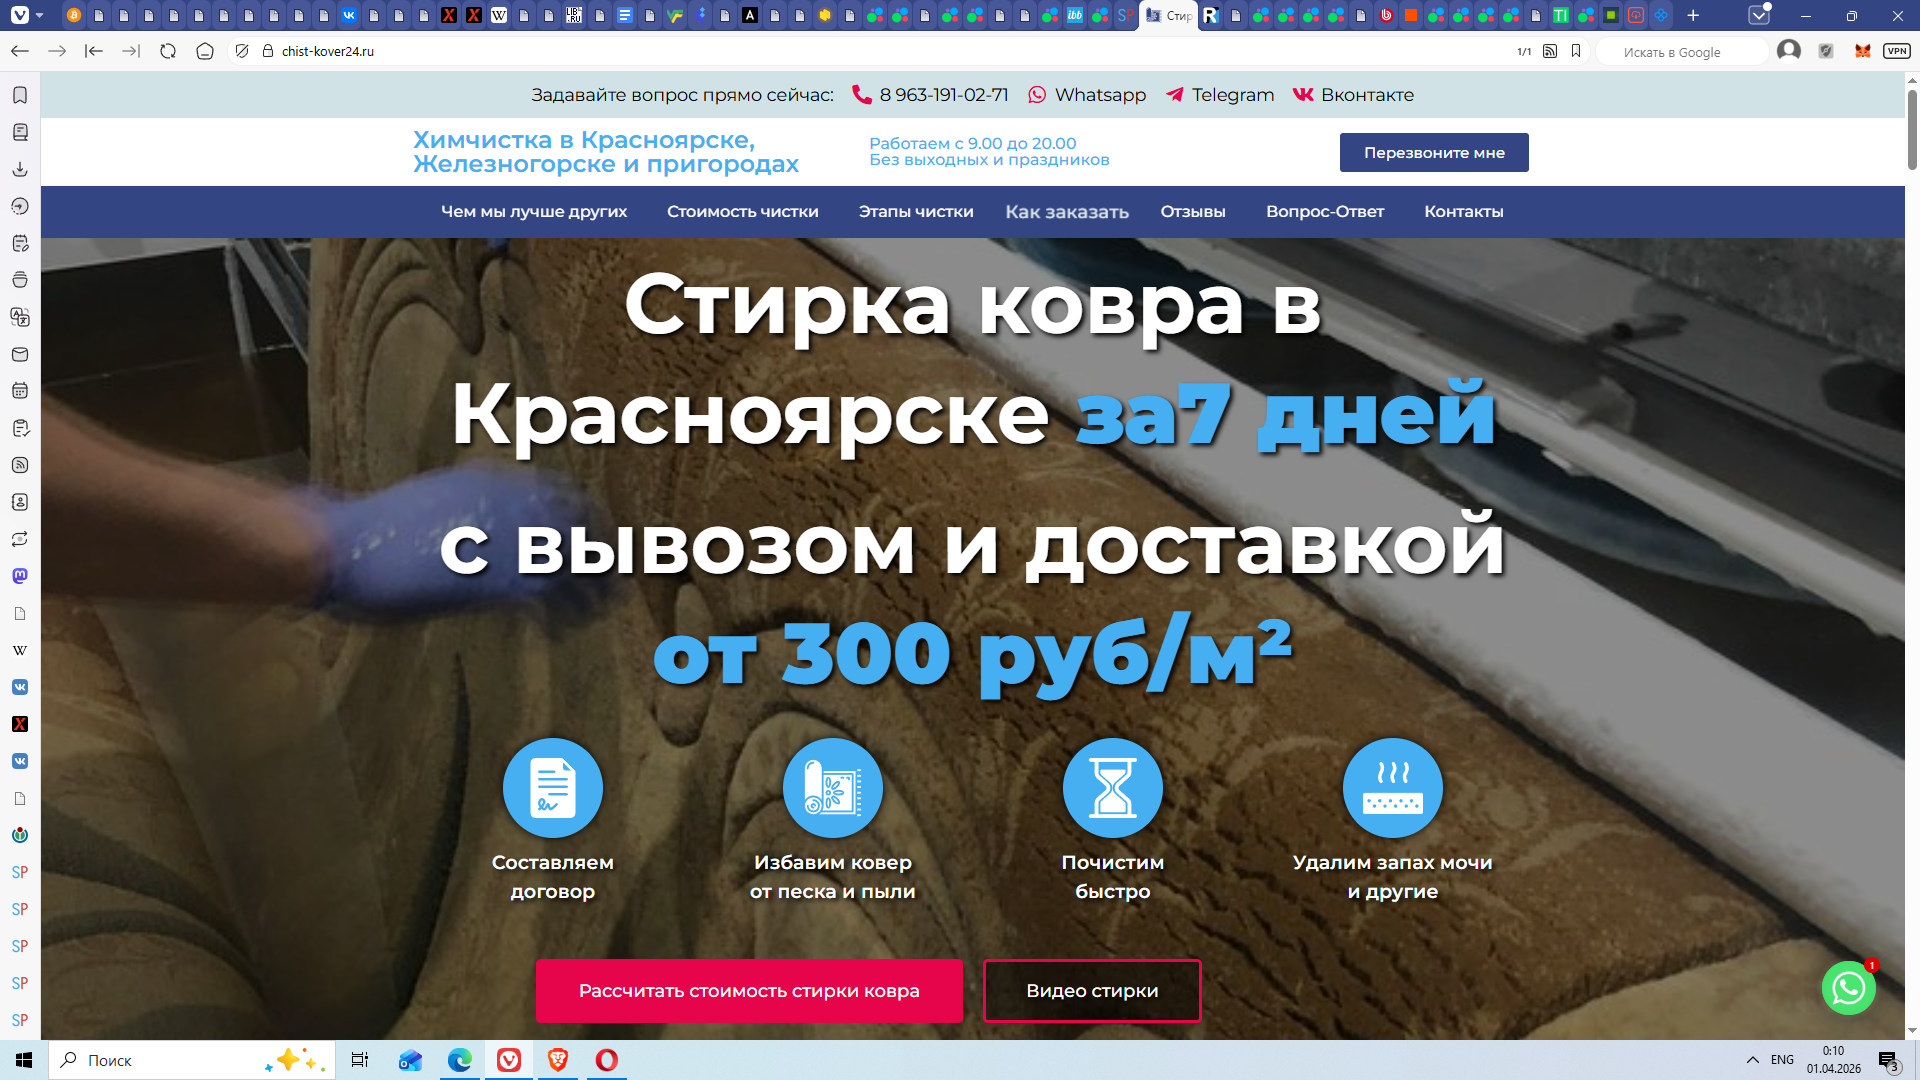The height and width of the screenshot is (1080, 1920).
Task: Click the Vivaldi reload page button
Action: point(168,51)
